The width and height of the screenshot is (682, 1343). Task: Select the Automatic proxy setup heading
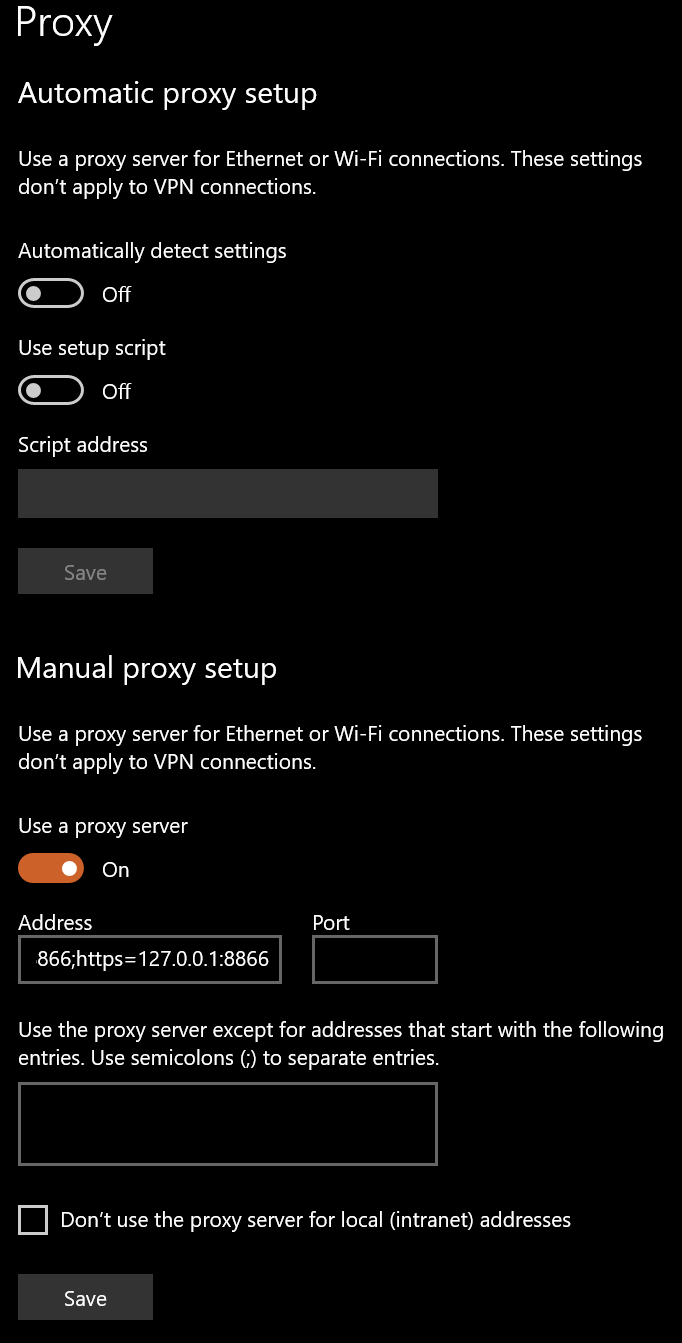tap(167, 94)
